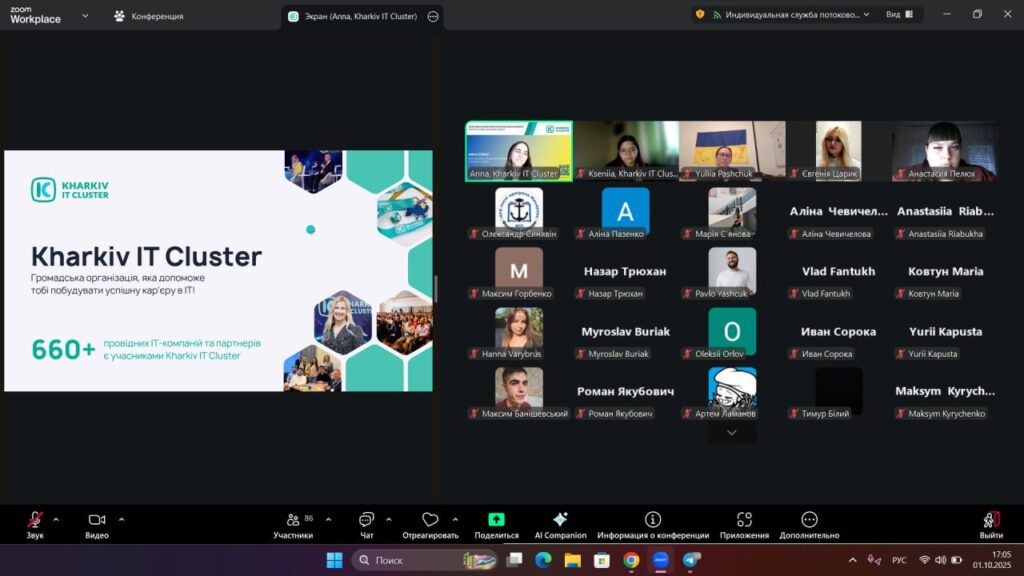Open the Участники participants panel
Image resolution: width=1024 pixels, height=576 pixels.
[293, 524]
